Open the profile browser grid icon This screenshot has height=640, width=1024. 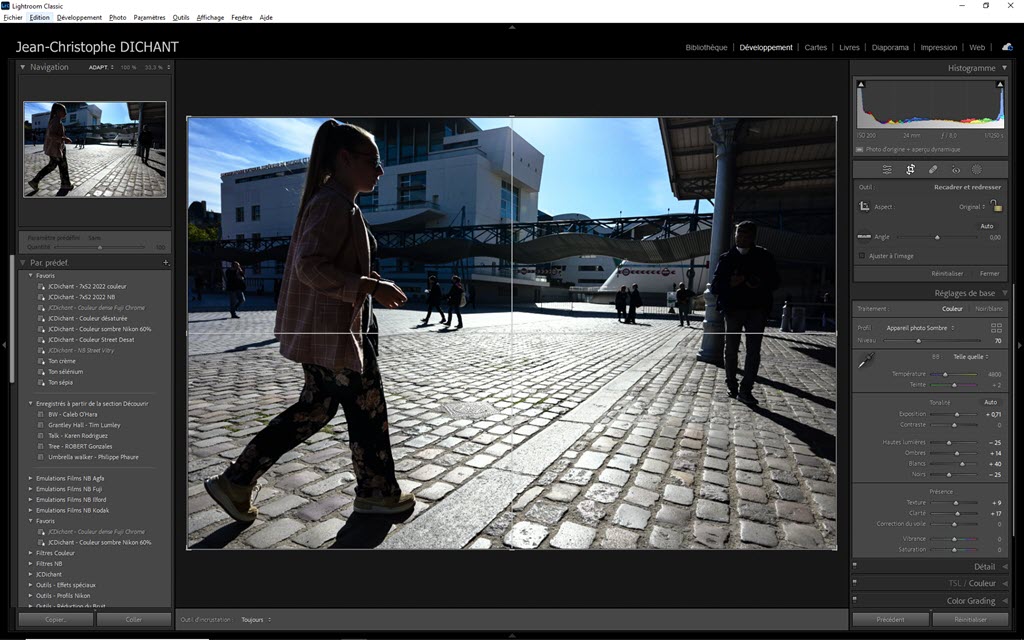coord(996,328)
